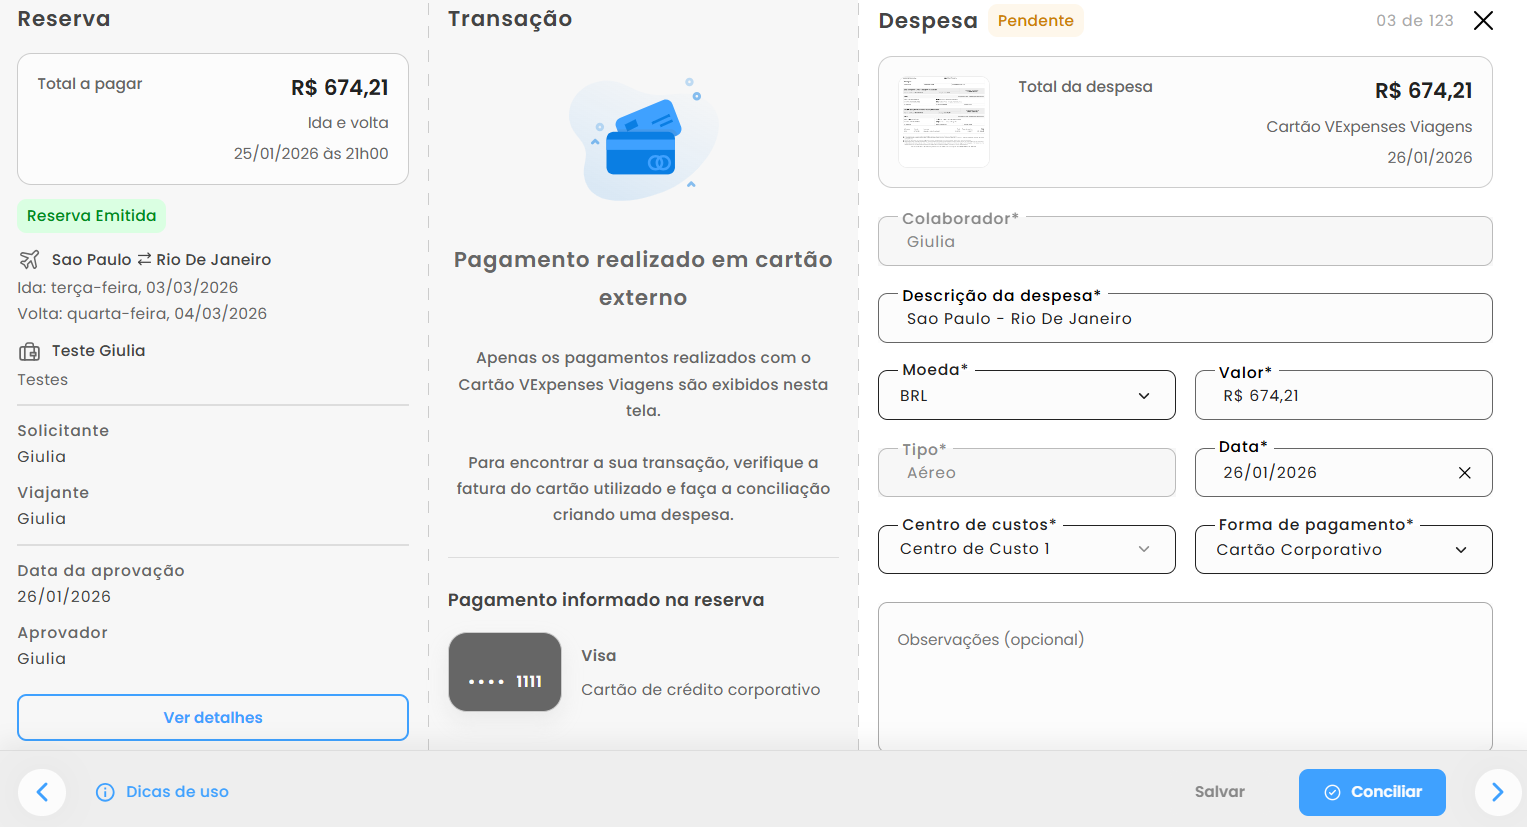1527x827 pixels.
Task: Click the airplane icon beside Sao Paulo route
Action: point(29,260)
